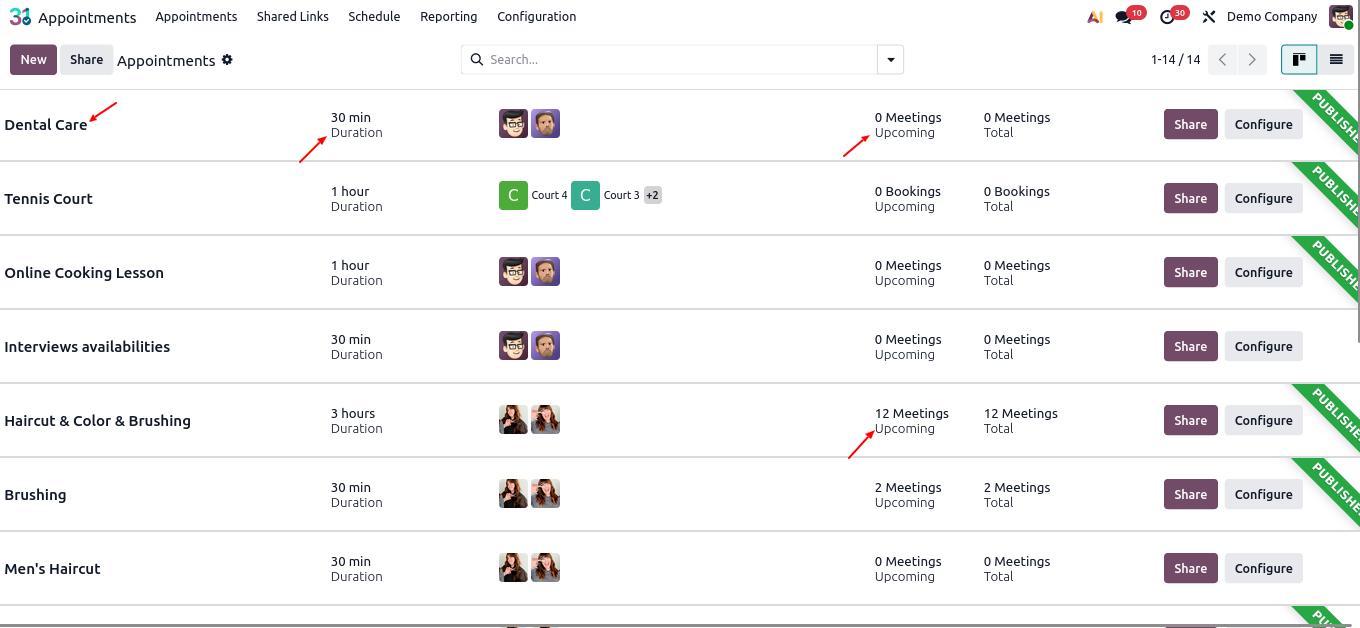Open the Reporting menu
1360x628 pixels.
[448, 17]
